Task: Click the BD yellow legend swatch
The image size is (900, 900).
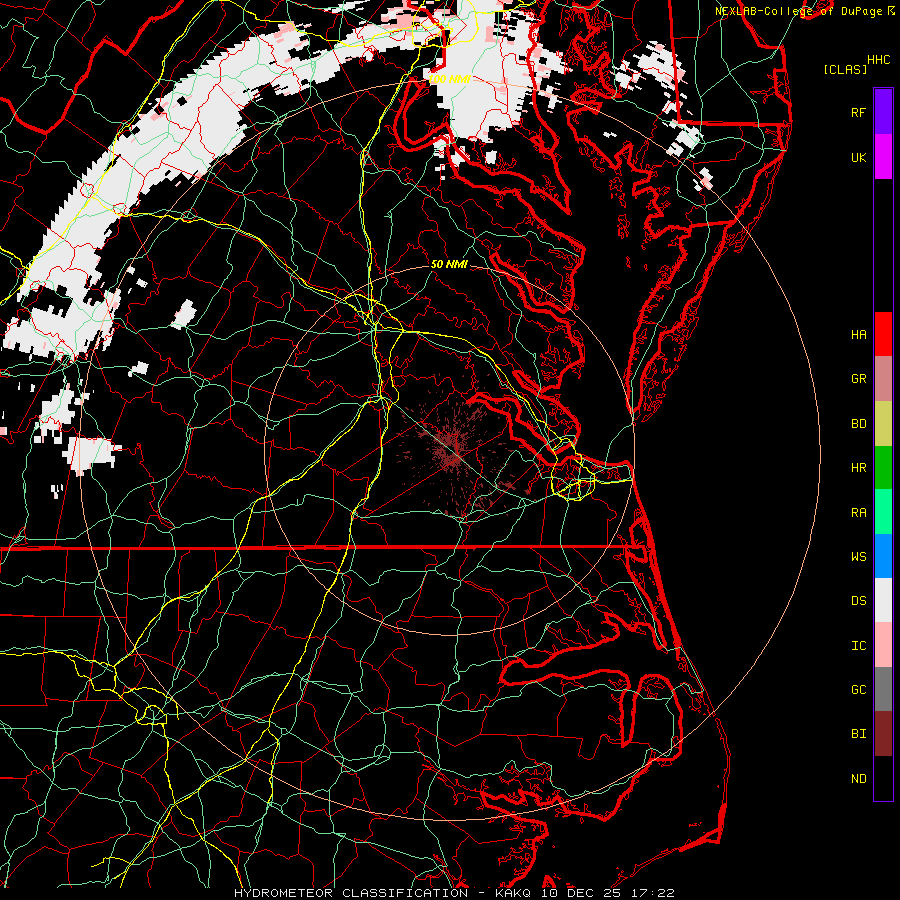Action: pyautogui.click(x=883, y=423)
